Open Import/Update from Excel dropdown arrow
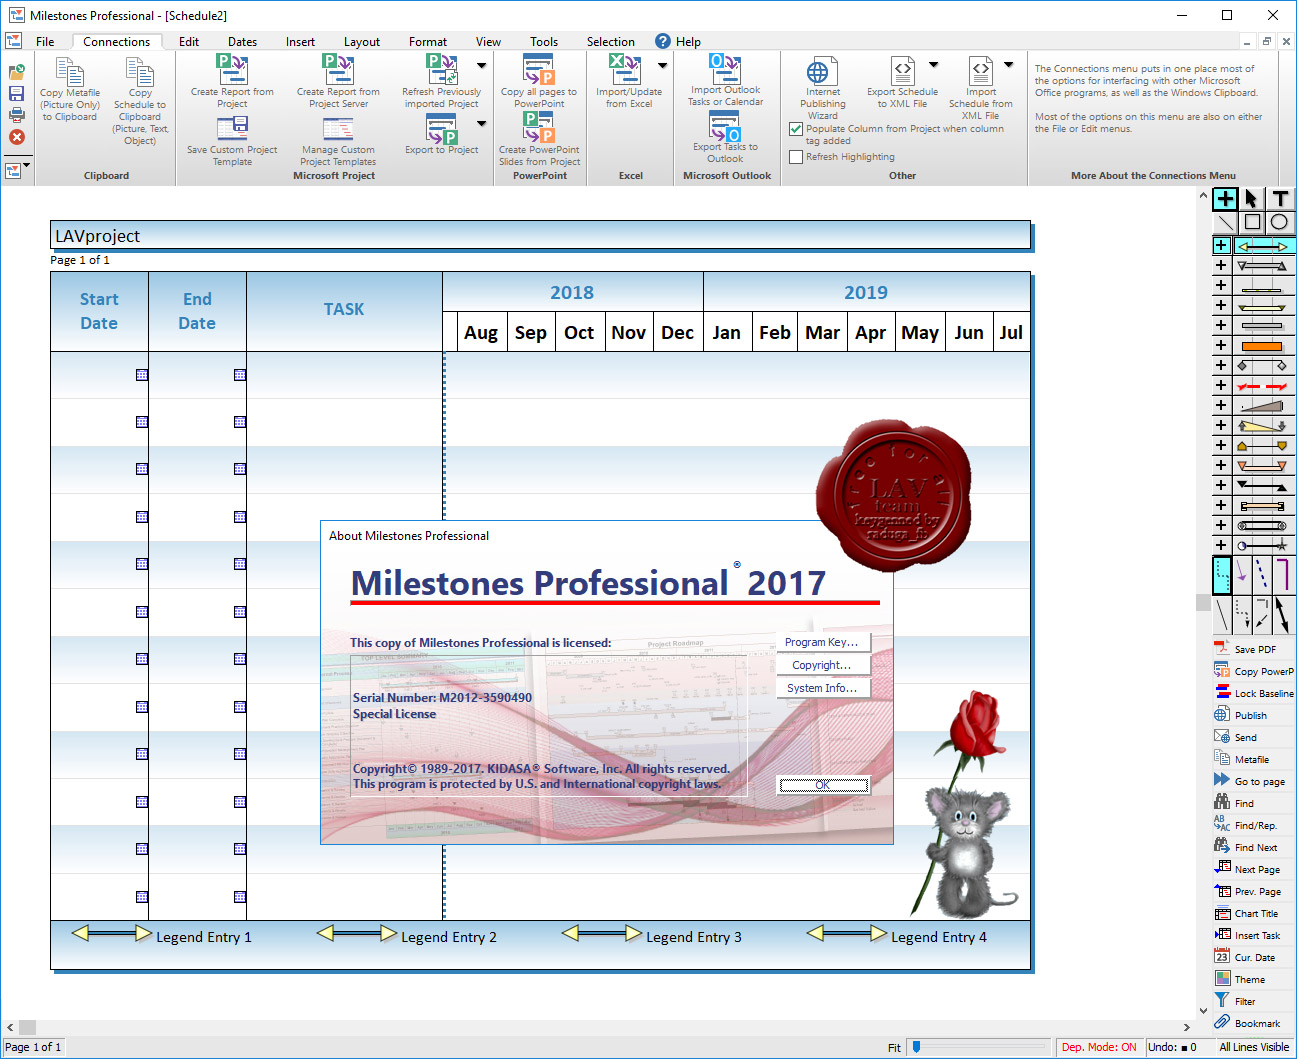1297x1059 pixels. (x=662, y=66)
